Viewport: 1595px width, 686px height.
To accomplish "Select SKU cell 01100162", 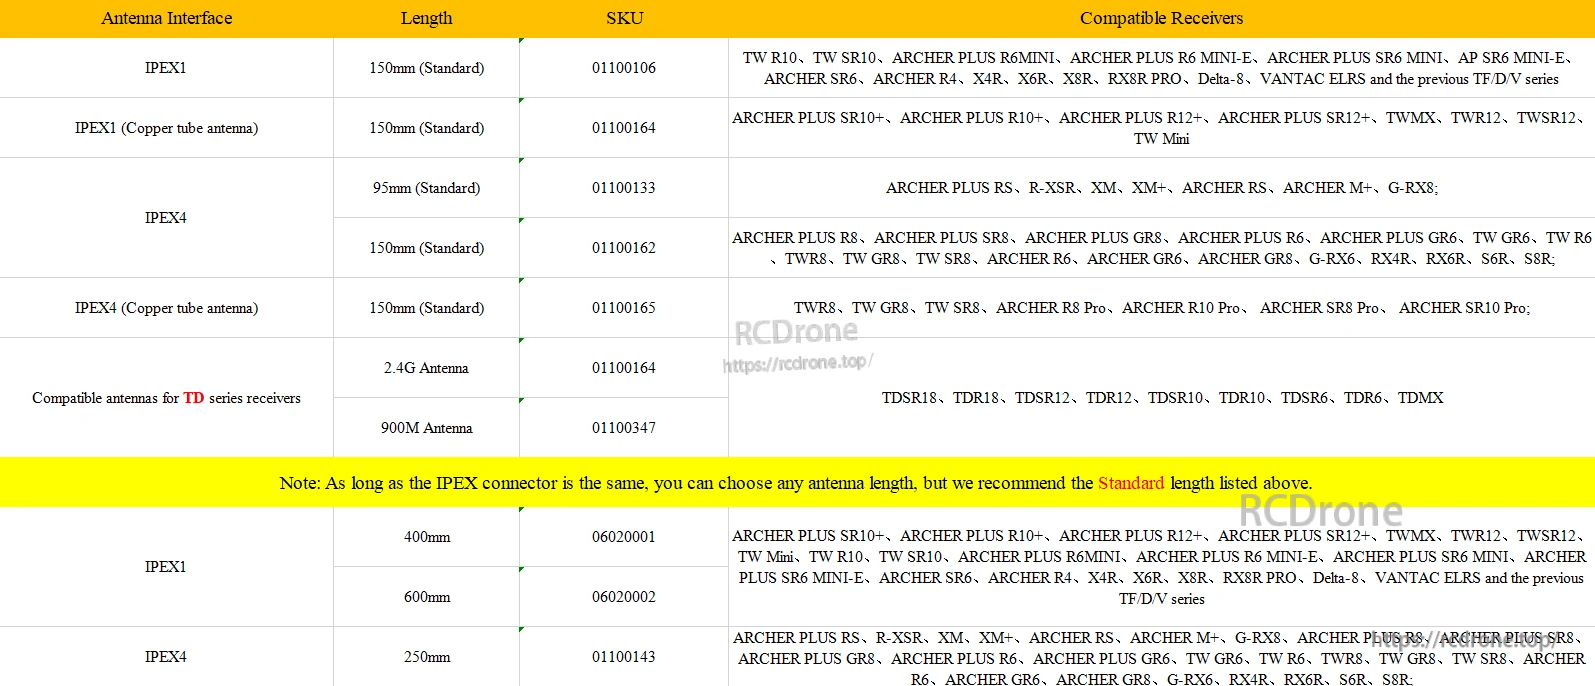I will pos(624,248).
